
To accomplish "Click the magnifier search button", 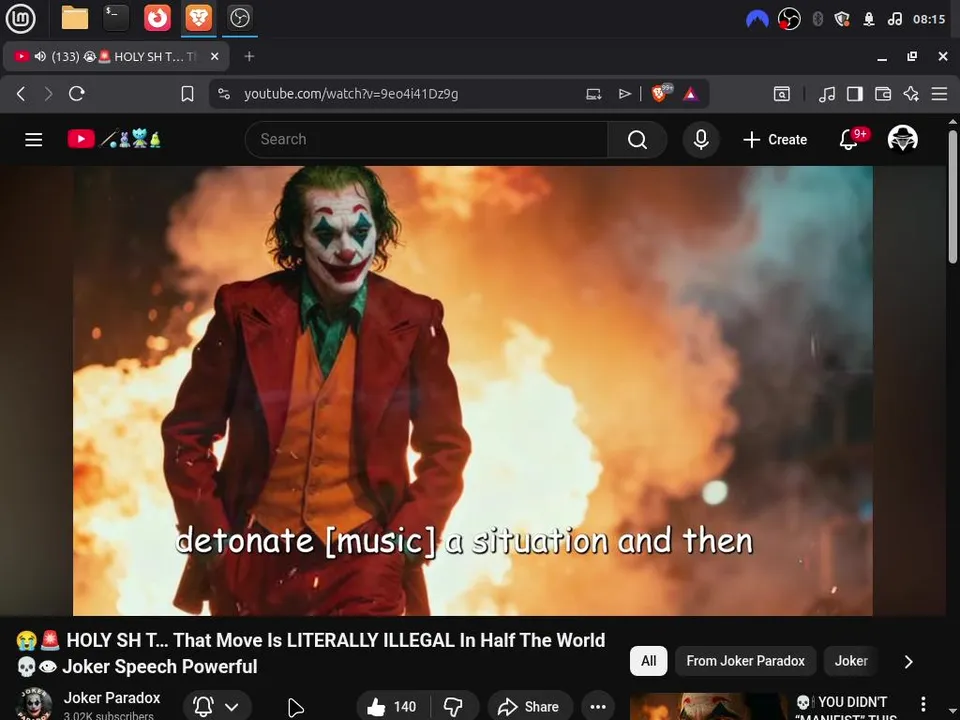I will coord(637,140).
